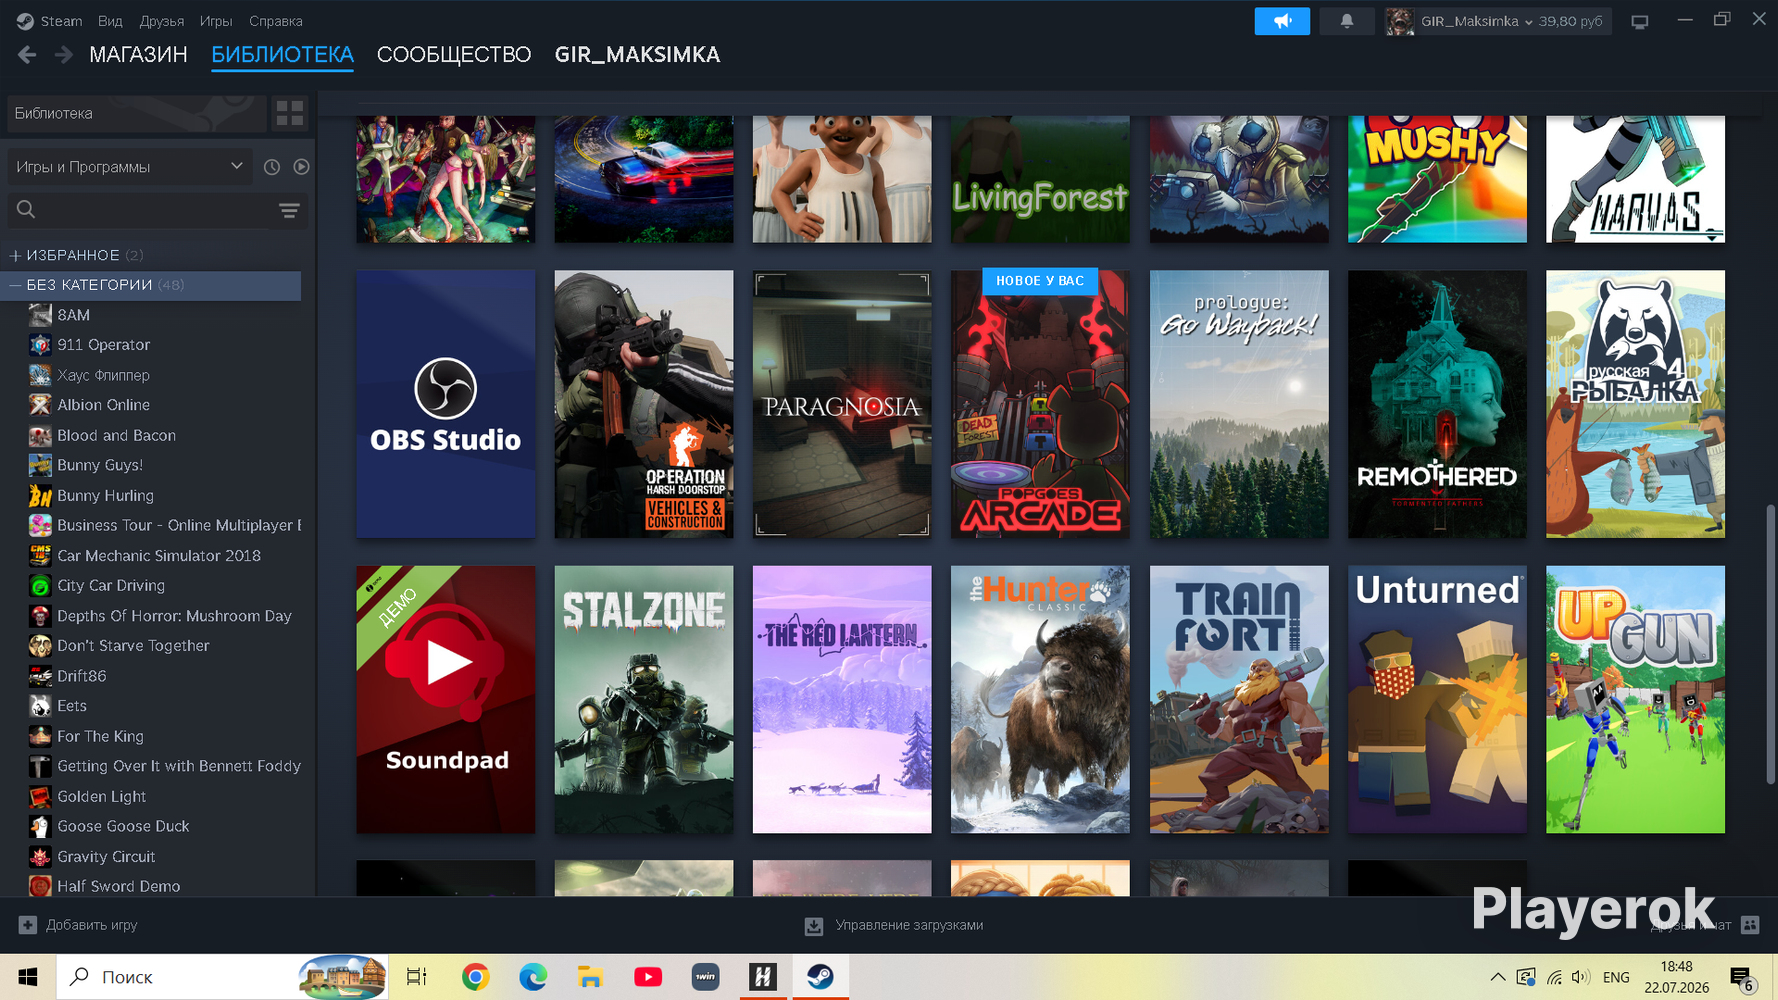Open the STALZONE game cover

(644, 700)
